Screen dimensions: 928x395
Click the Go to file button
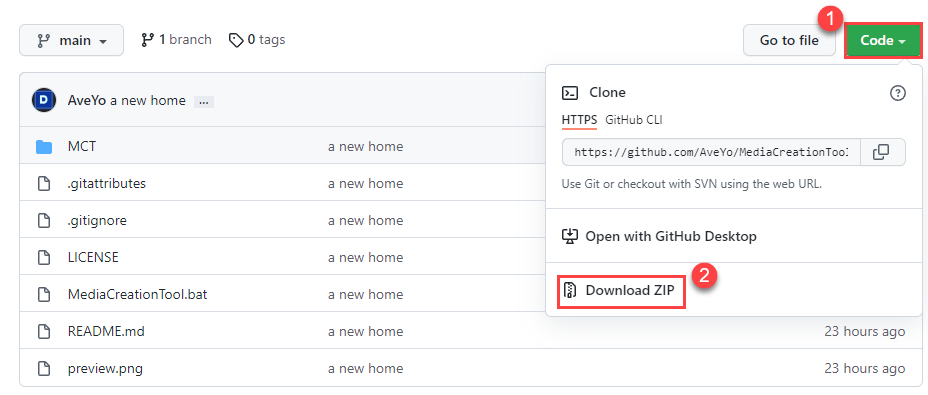pos(789,40)
